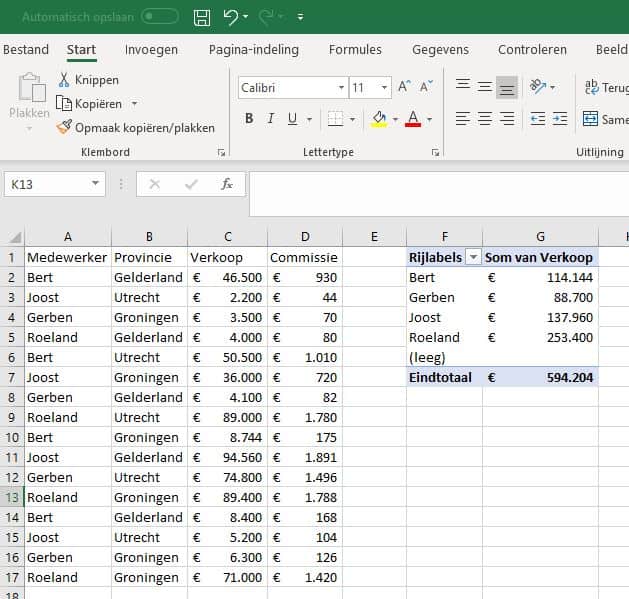The height and width of the screenshot is (599, 629).
Task: Click Knippen to cut selection
Action: (x=89, y=80)
